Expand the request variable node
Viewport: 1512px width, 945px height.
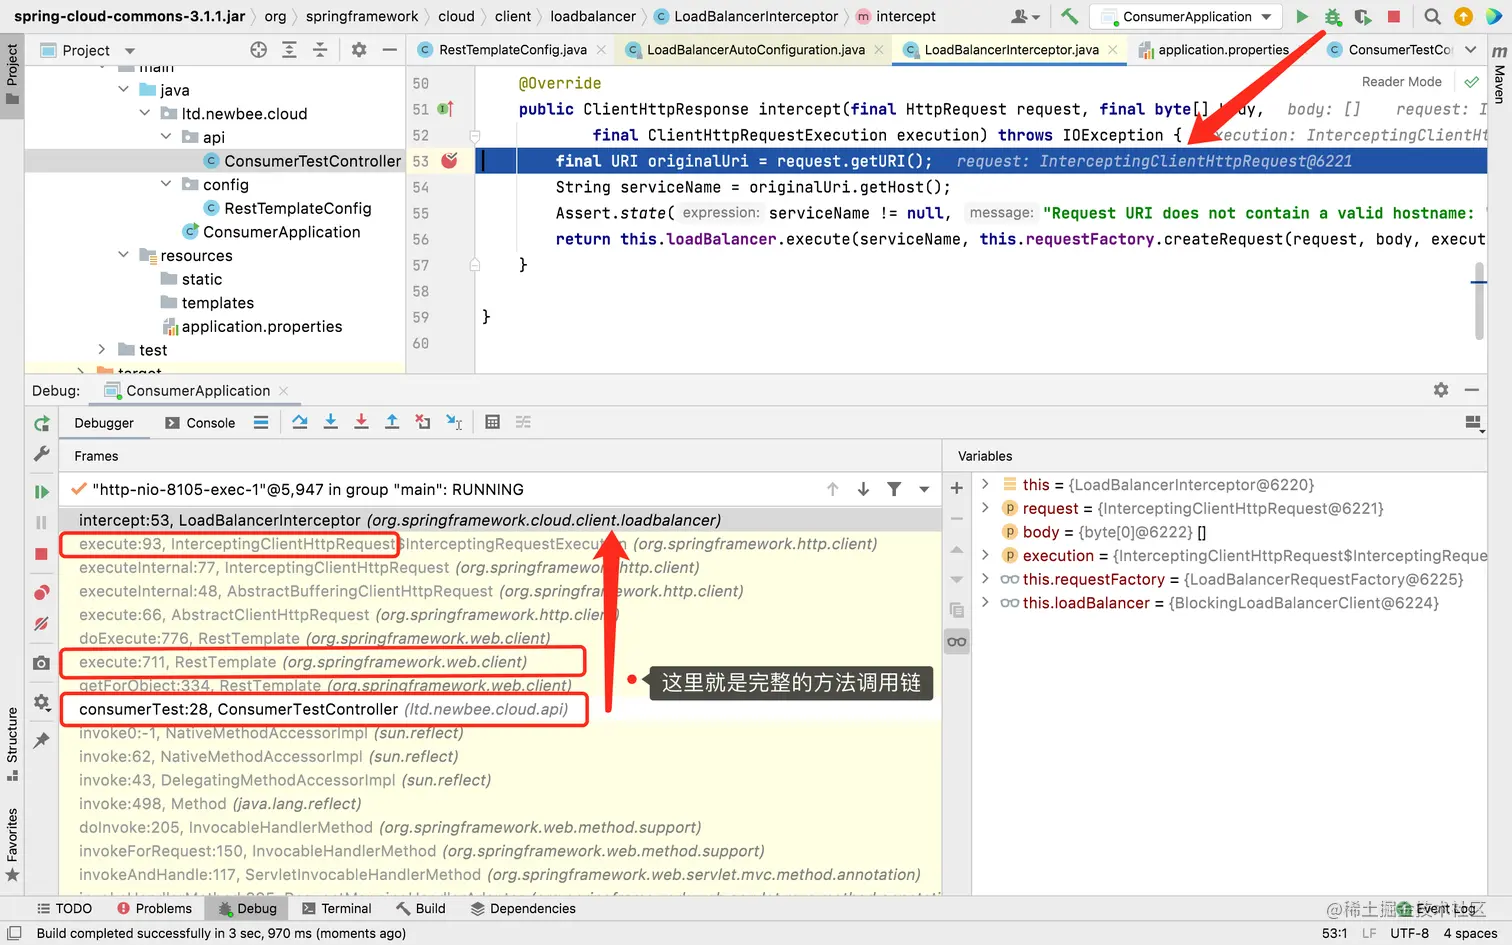point(985,508)
